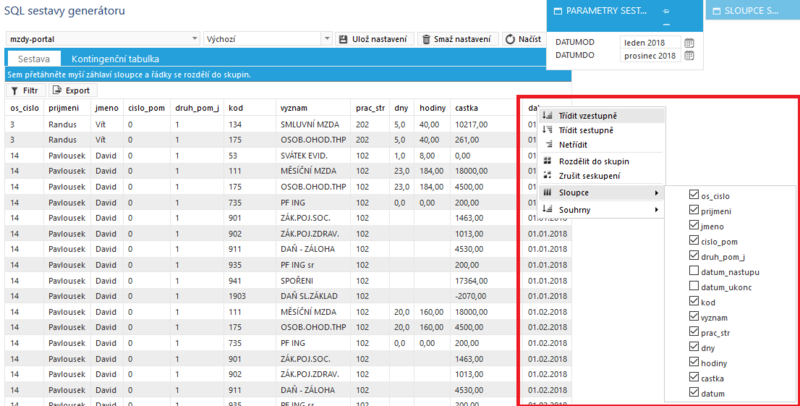Uncheck the datum column checkbox
This screenshot has height=406, width=800.
click(693, 392)
